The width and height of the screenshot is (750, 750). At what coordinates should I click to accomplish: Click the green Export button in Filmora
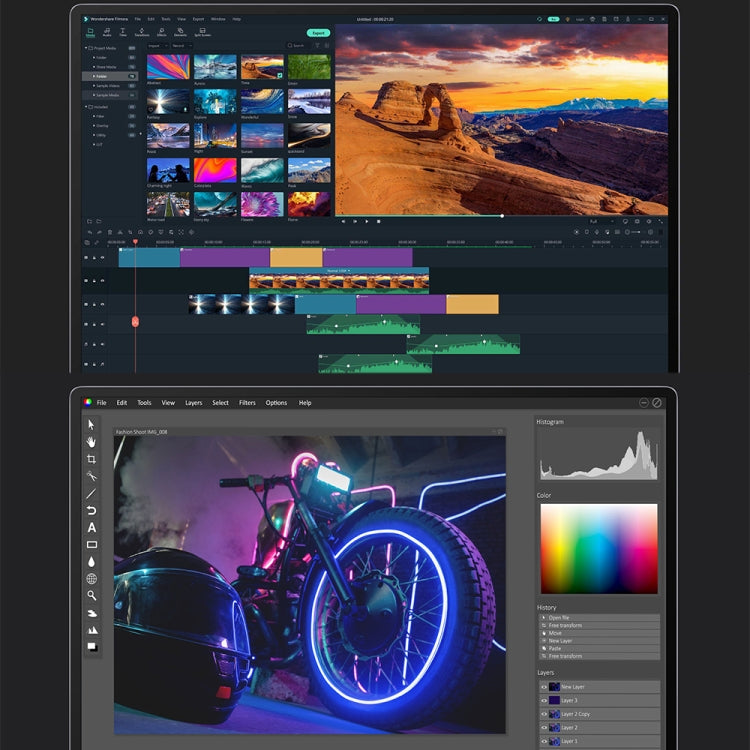(318, 33)
